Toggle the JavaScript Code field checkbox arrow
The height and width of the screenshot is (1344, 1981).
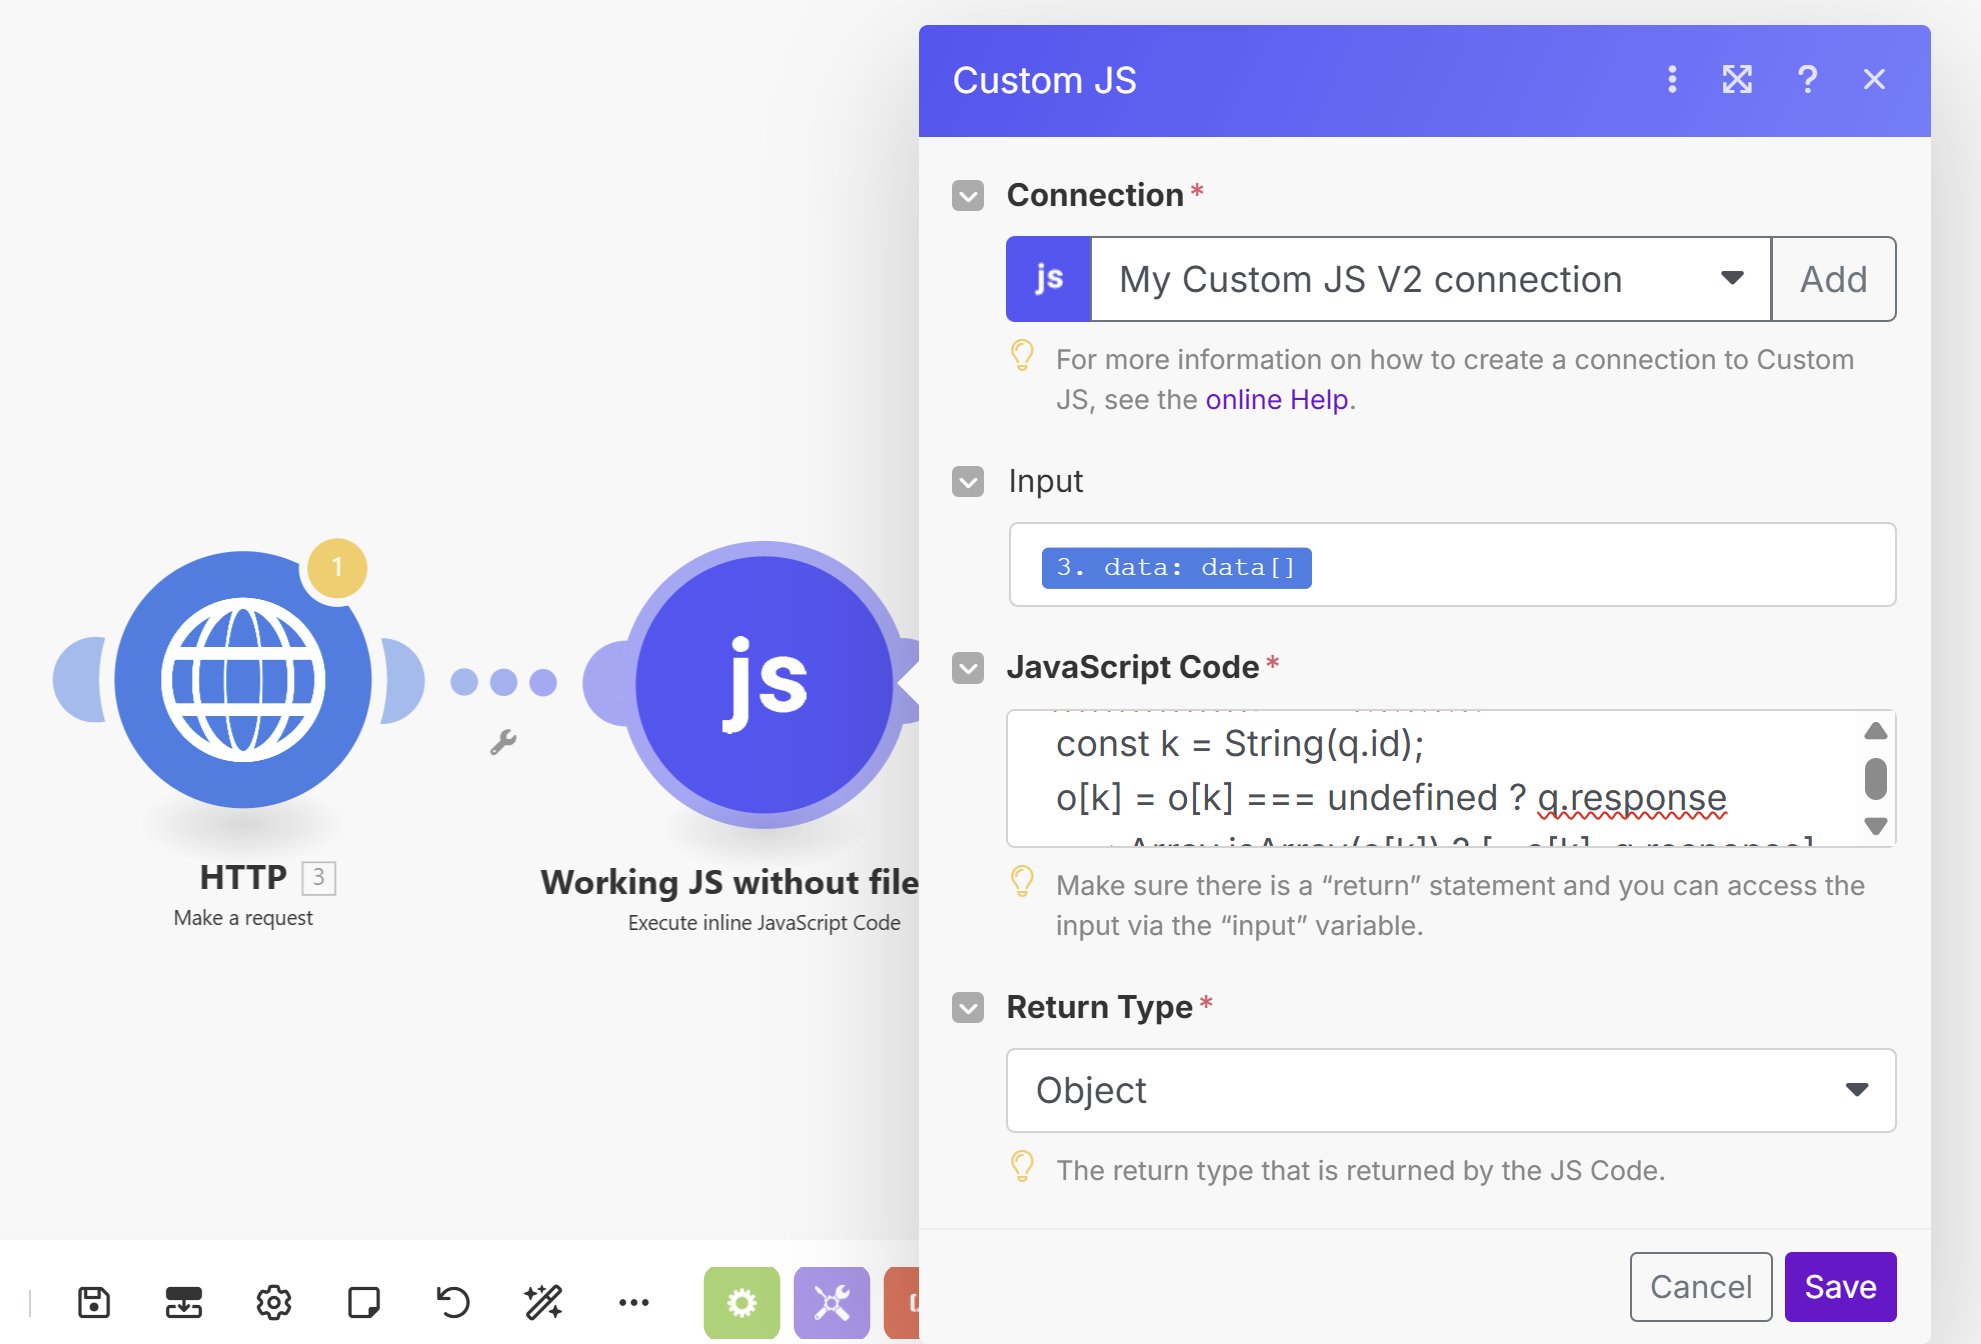pyautogui.click(x=968, y=668)
